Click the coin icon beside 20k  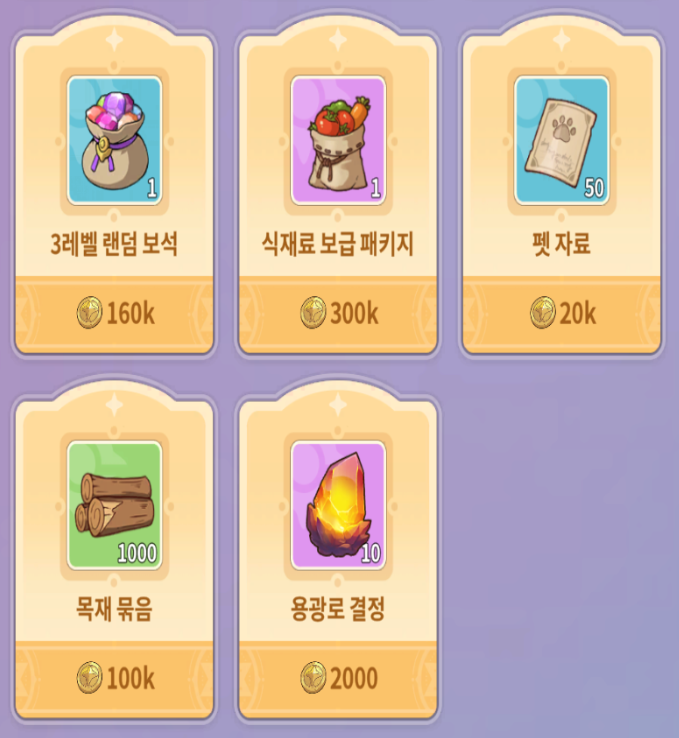pyautogui.click(x=543, y=313)
